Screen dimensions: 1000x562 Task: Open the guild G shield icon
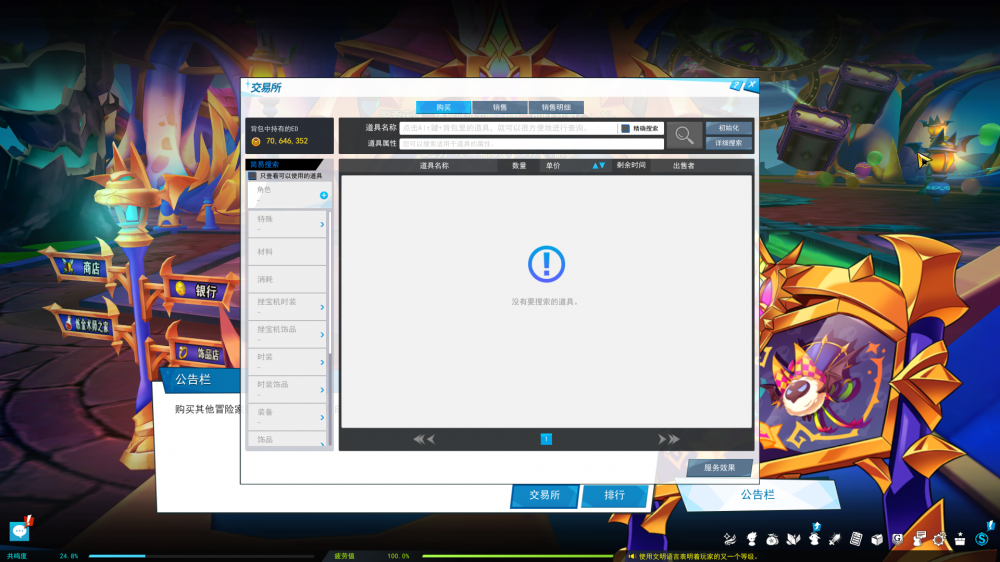(897, 540)
